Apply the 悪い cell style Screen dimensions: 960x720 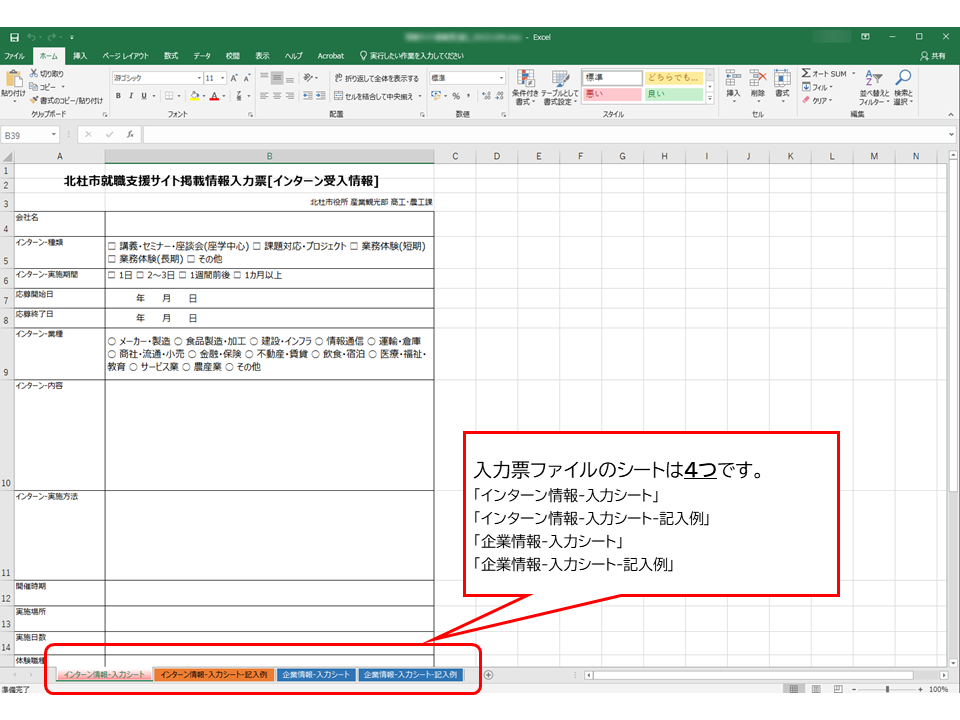612,94
